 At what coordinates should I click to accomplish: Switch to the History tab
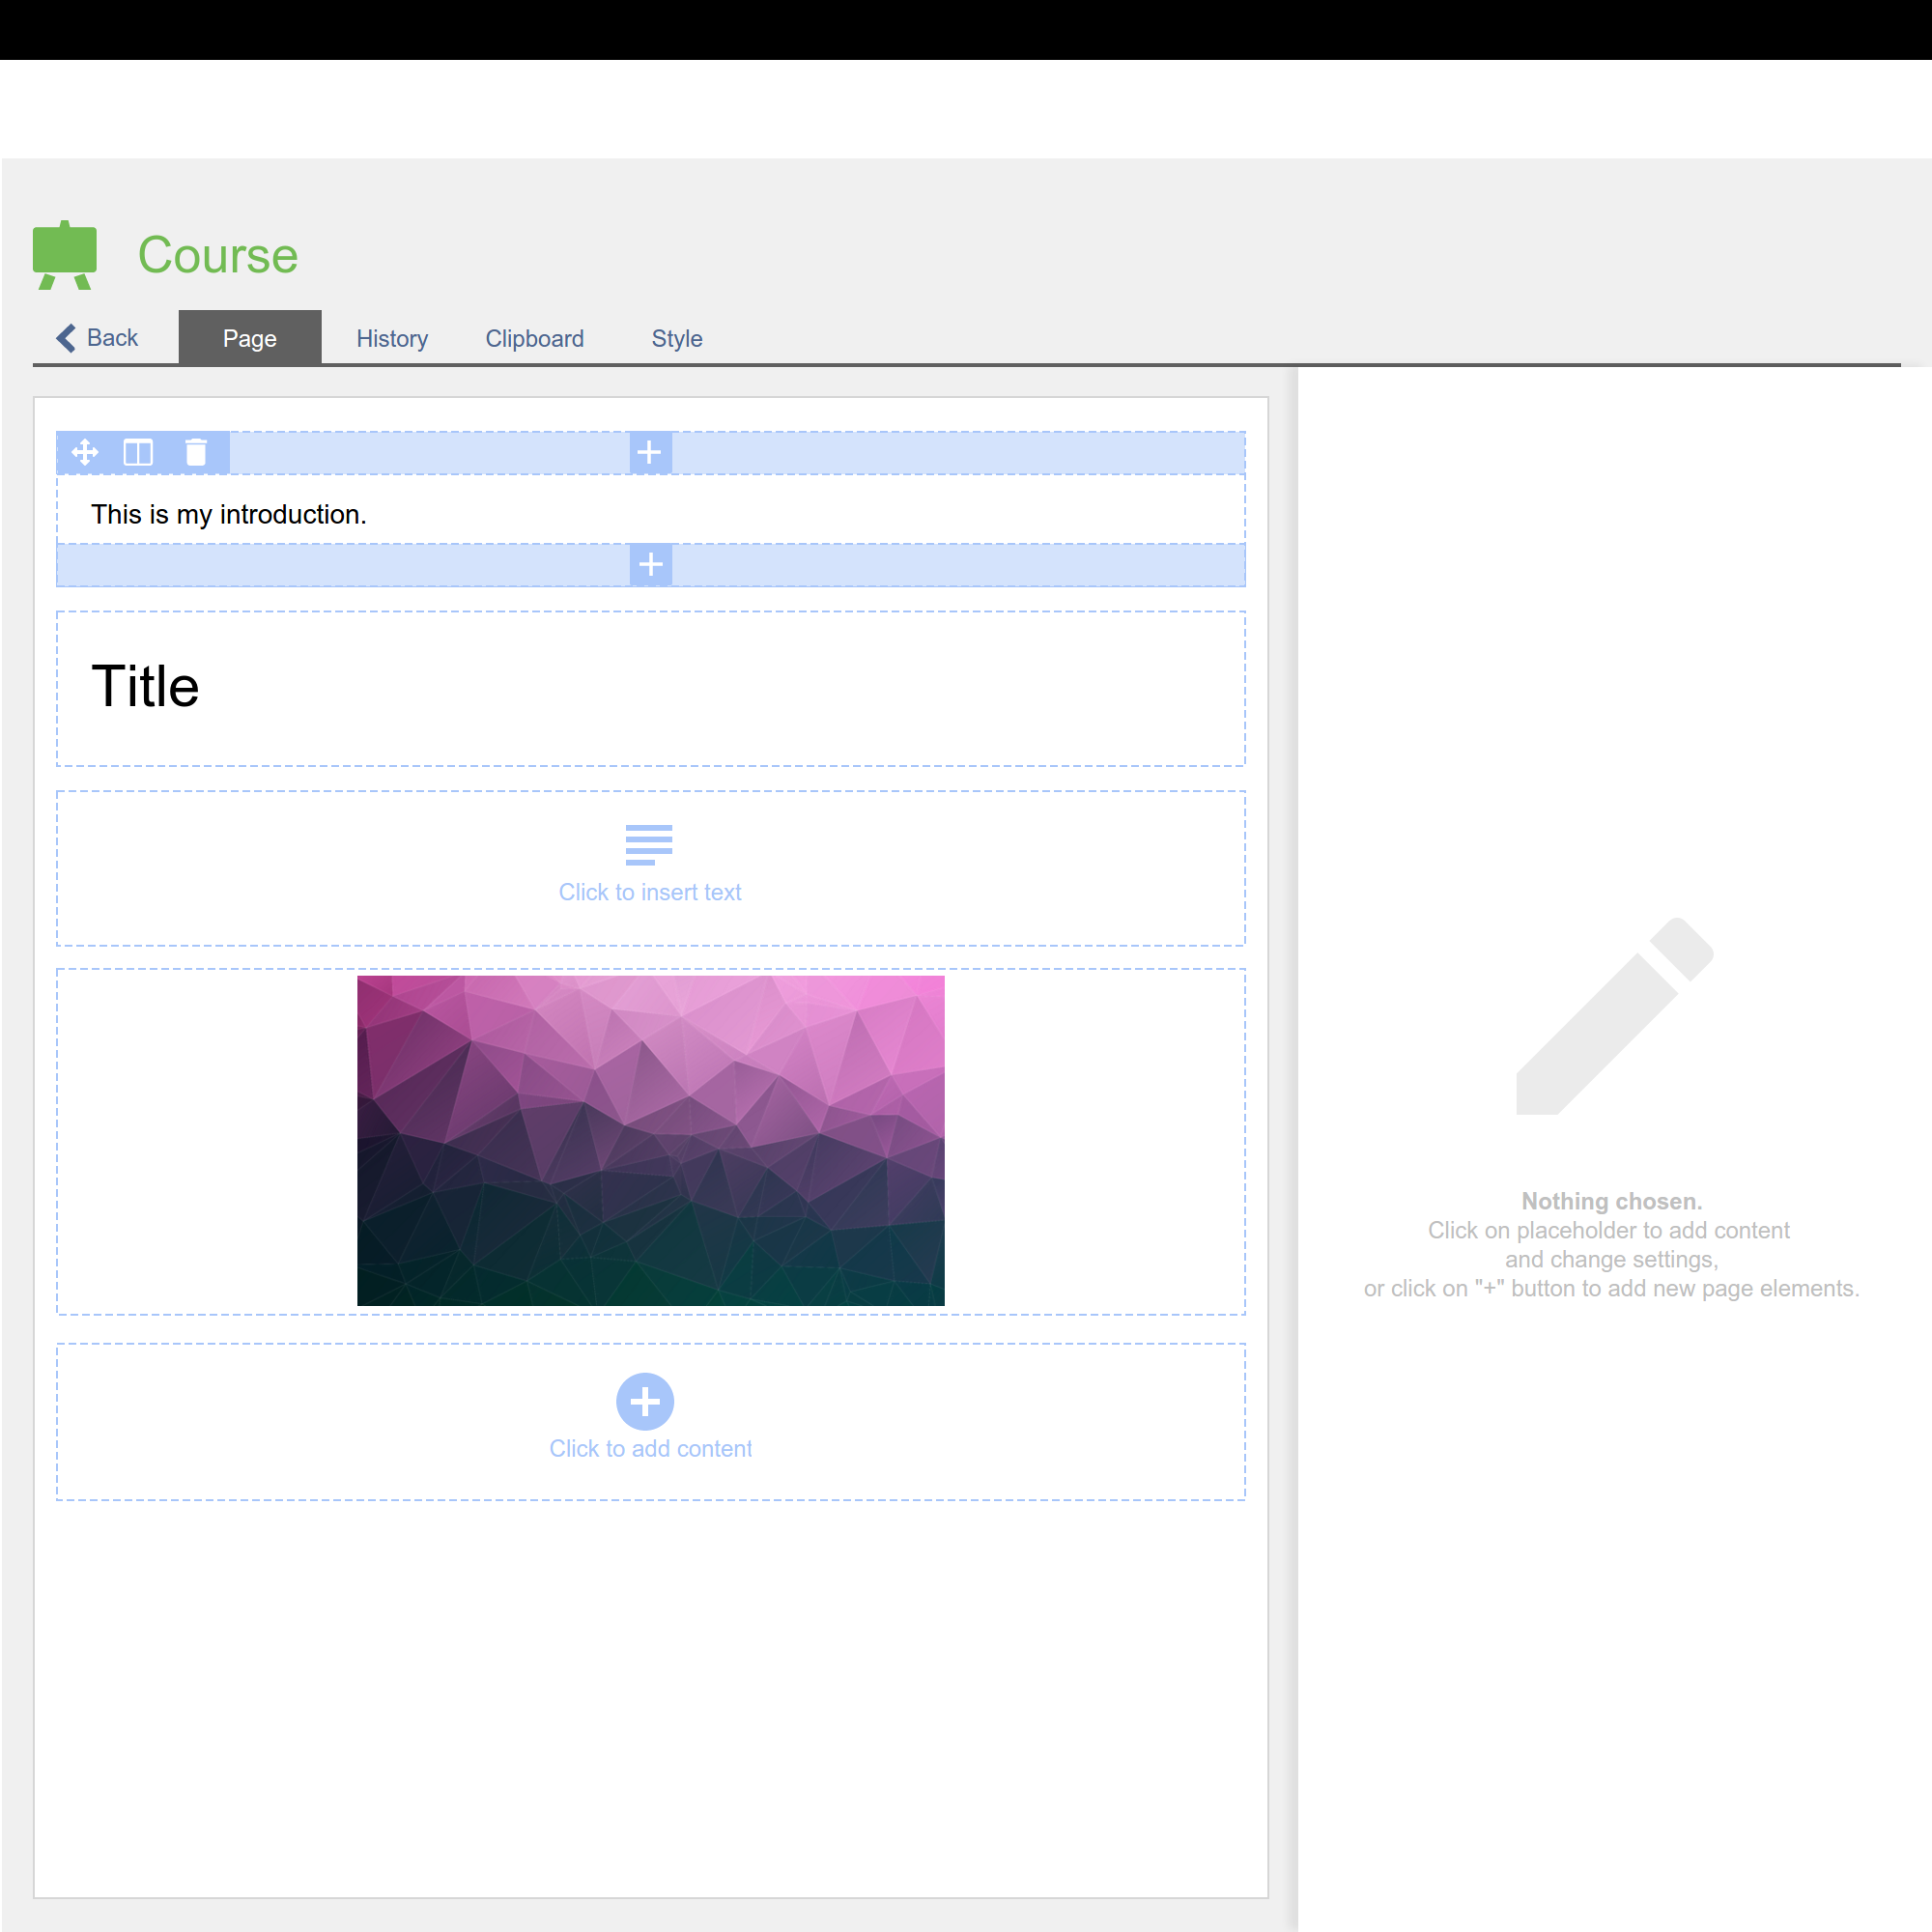pyautogui.click(x=392, y=339)
